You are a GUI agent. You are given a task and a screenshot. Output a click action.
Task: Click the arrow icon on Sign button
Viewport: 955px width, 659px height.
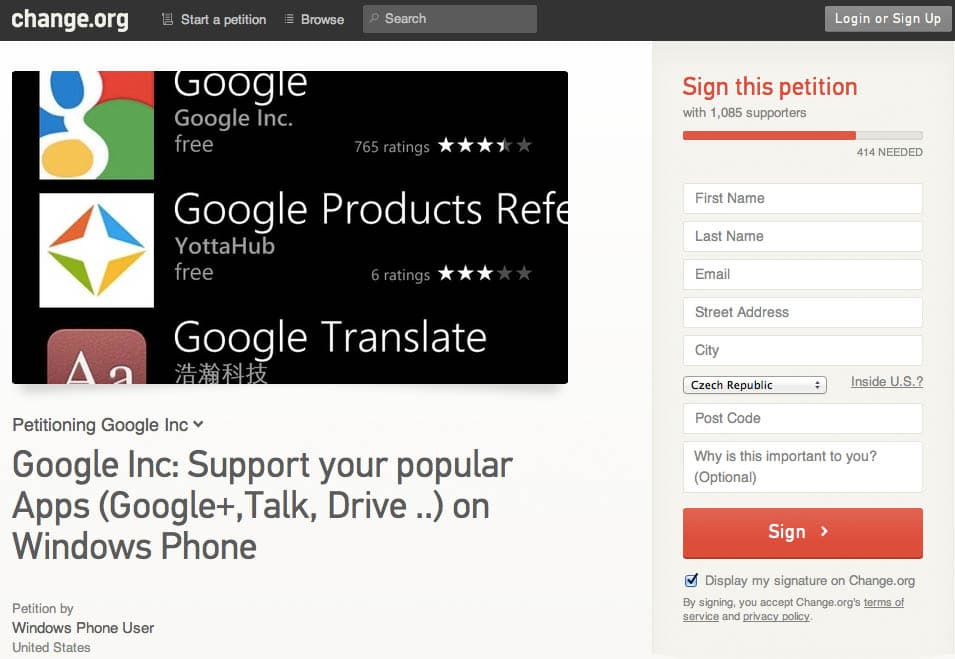pos(824,531)
